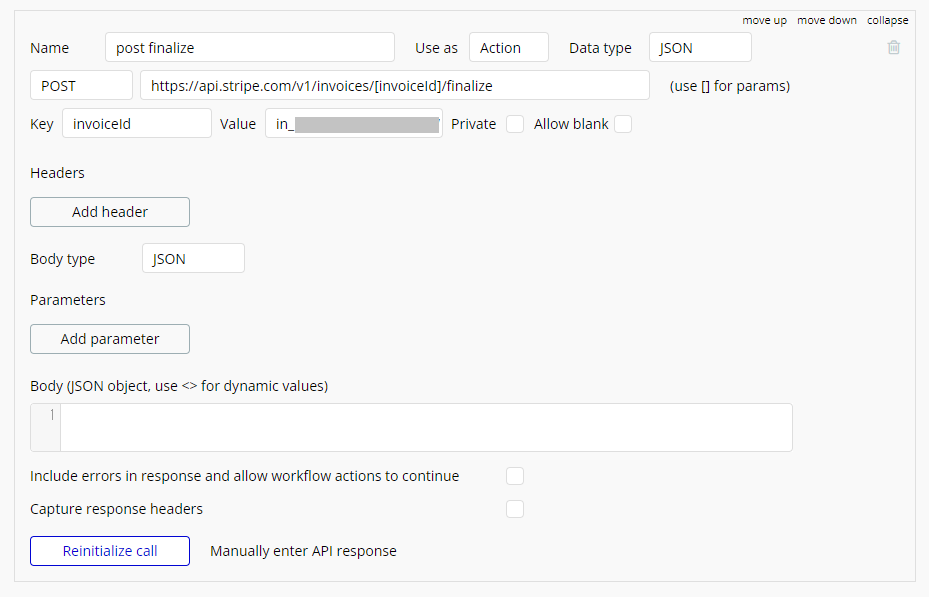Click the move down link
Screen dimensions: 929x597
click(826, 20)
